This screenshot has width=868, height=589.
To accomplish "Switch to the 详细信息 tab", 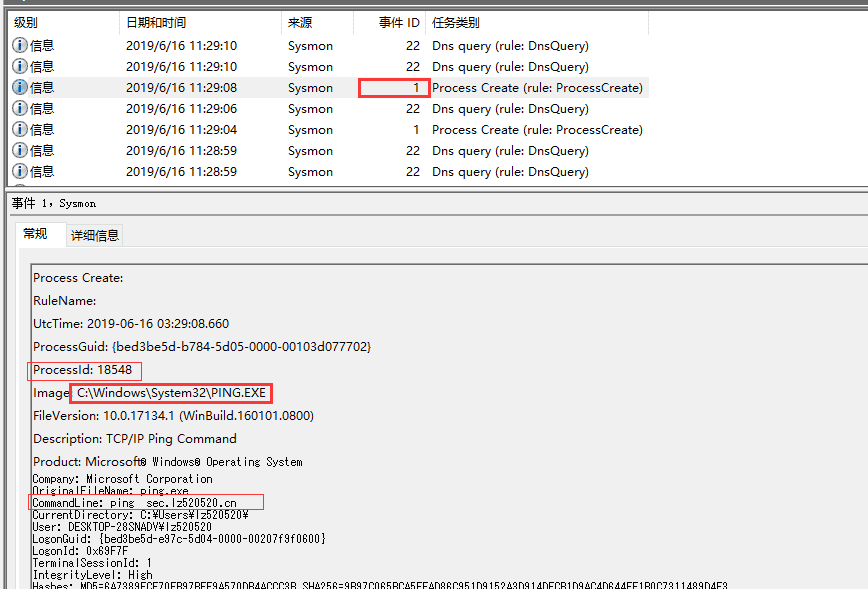I will click(x=95, y=235).
